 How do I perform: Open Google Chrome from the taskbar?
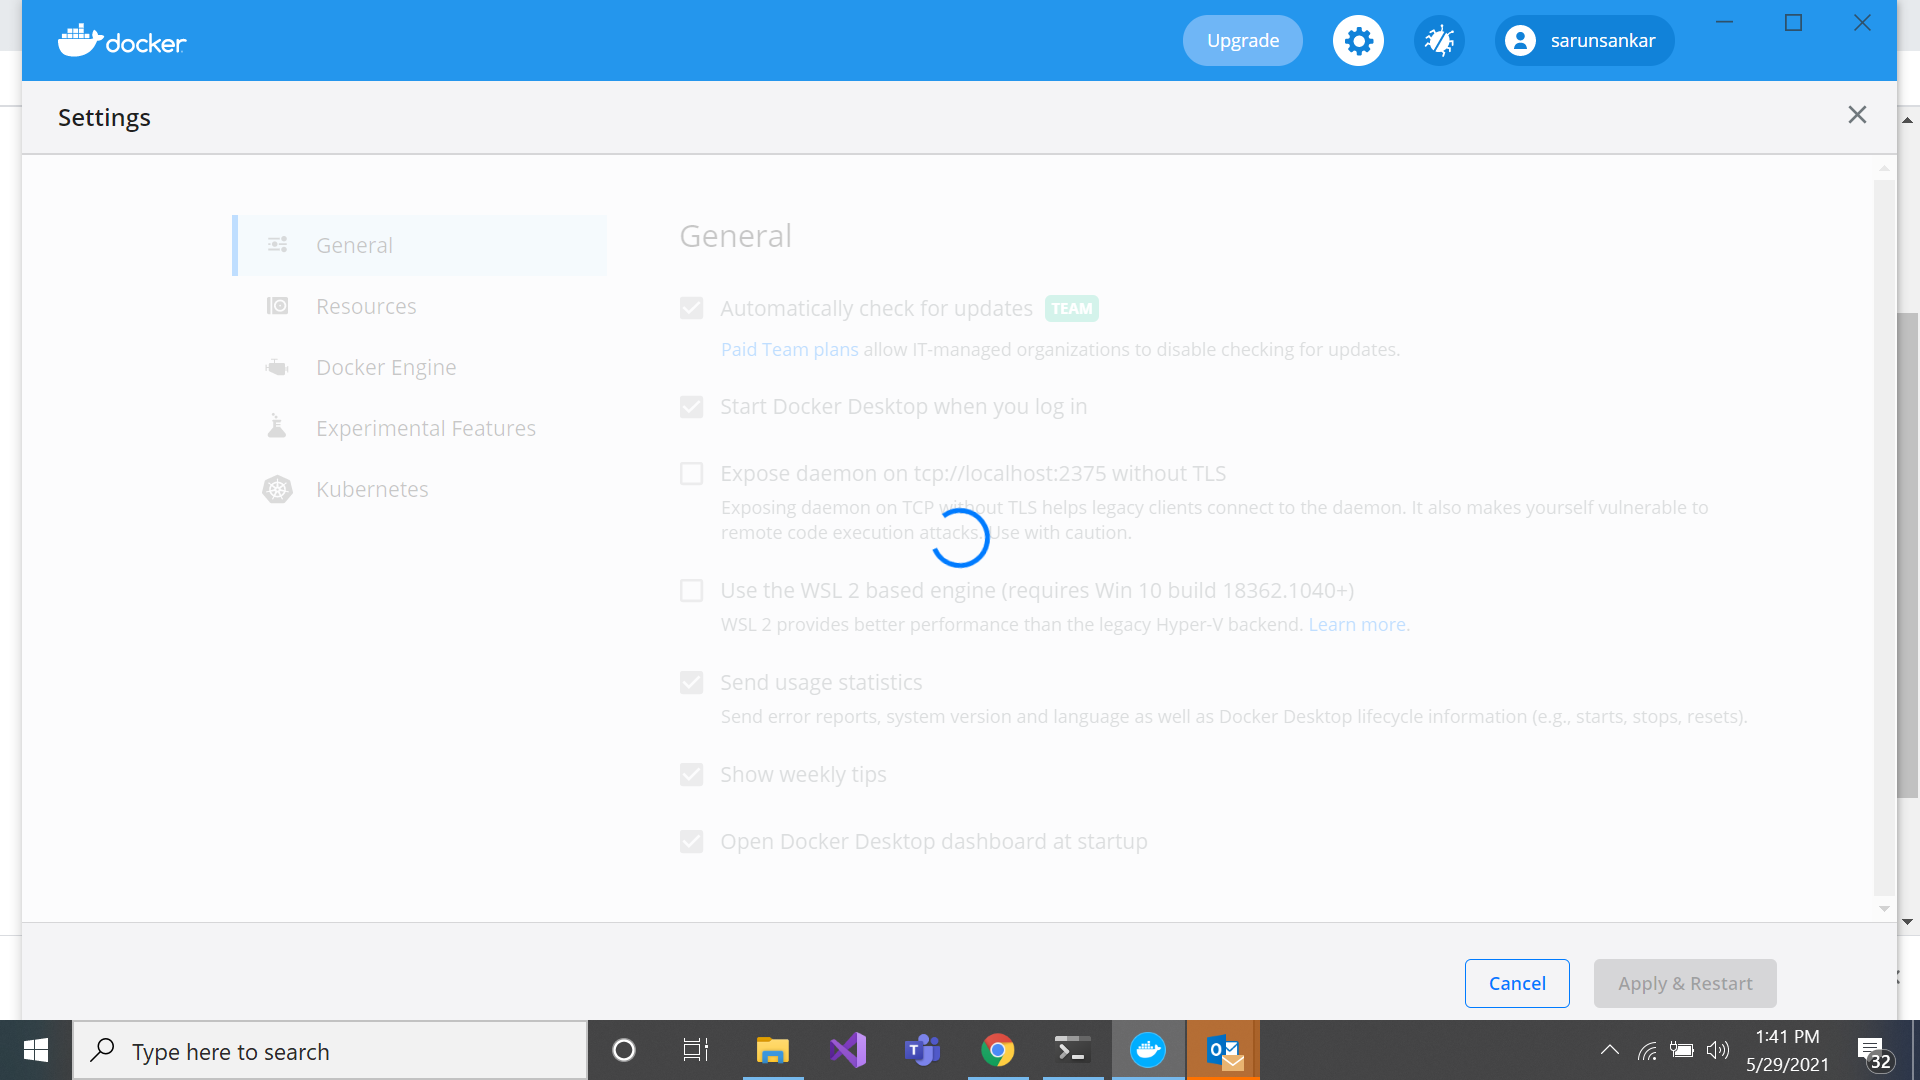point(998,1050)
